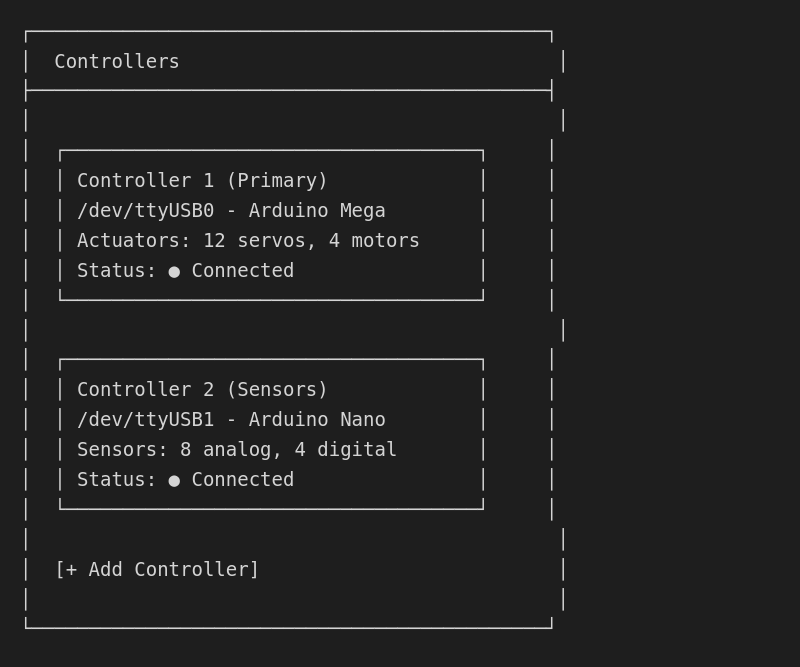This screenshot has width=800, height=667.
Task: Click "Connected" text under Controller 2
Action: [x=243, y=480]
